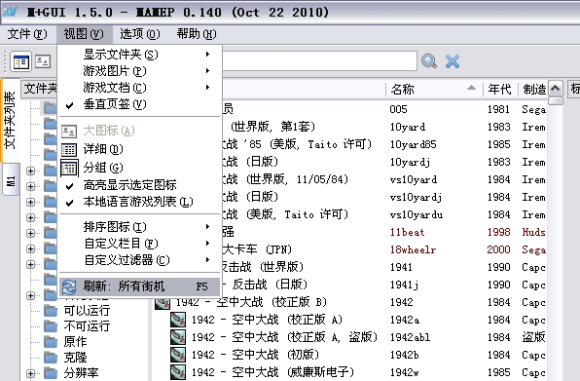The height and width of the screenshot is (381, 580).
Task: Click the name cell 005
Action: [398, 109]
